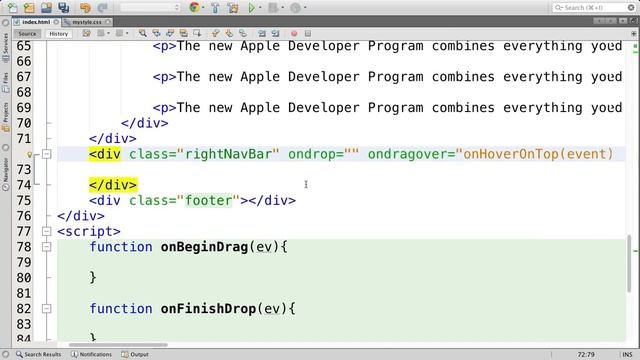Click the scroll documents right arrow
Image resolution: width=640 pixels, height=360 pixels.
tap(610, 21)
